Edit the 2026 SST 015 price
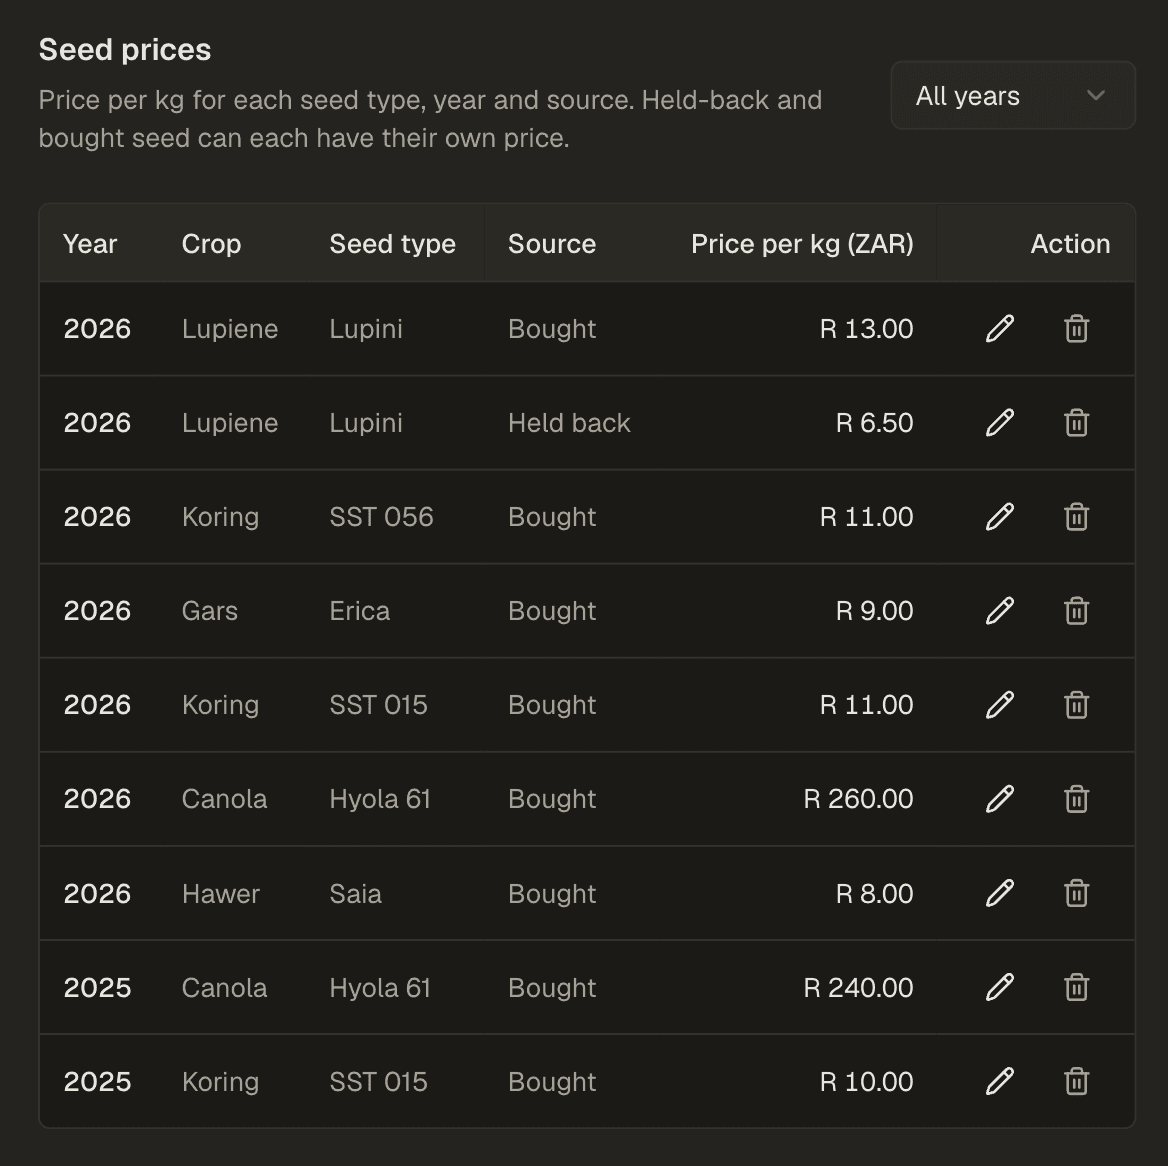 click(1000, 704)
